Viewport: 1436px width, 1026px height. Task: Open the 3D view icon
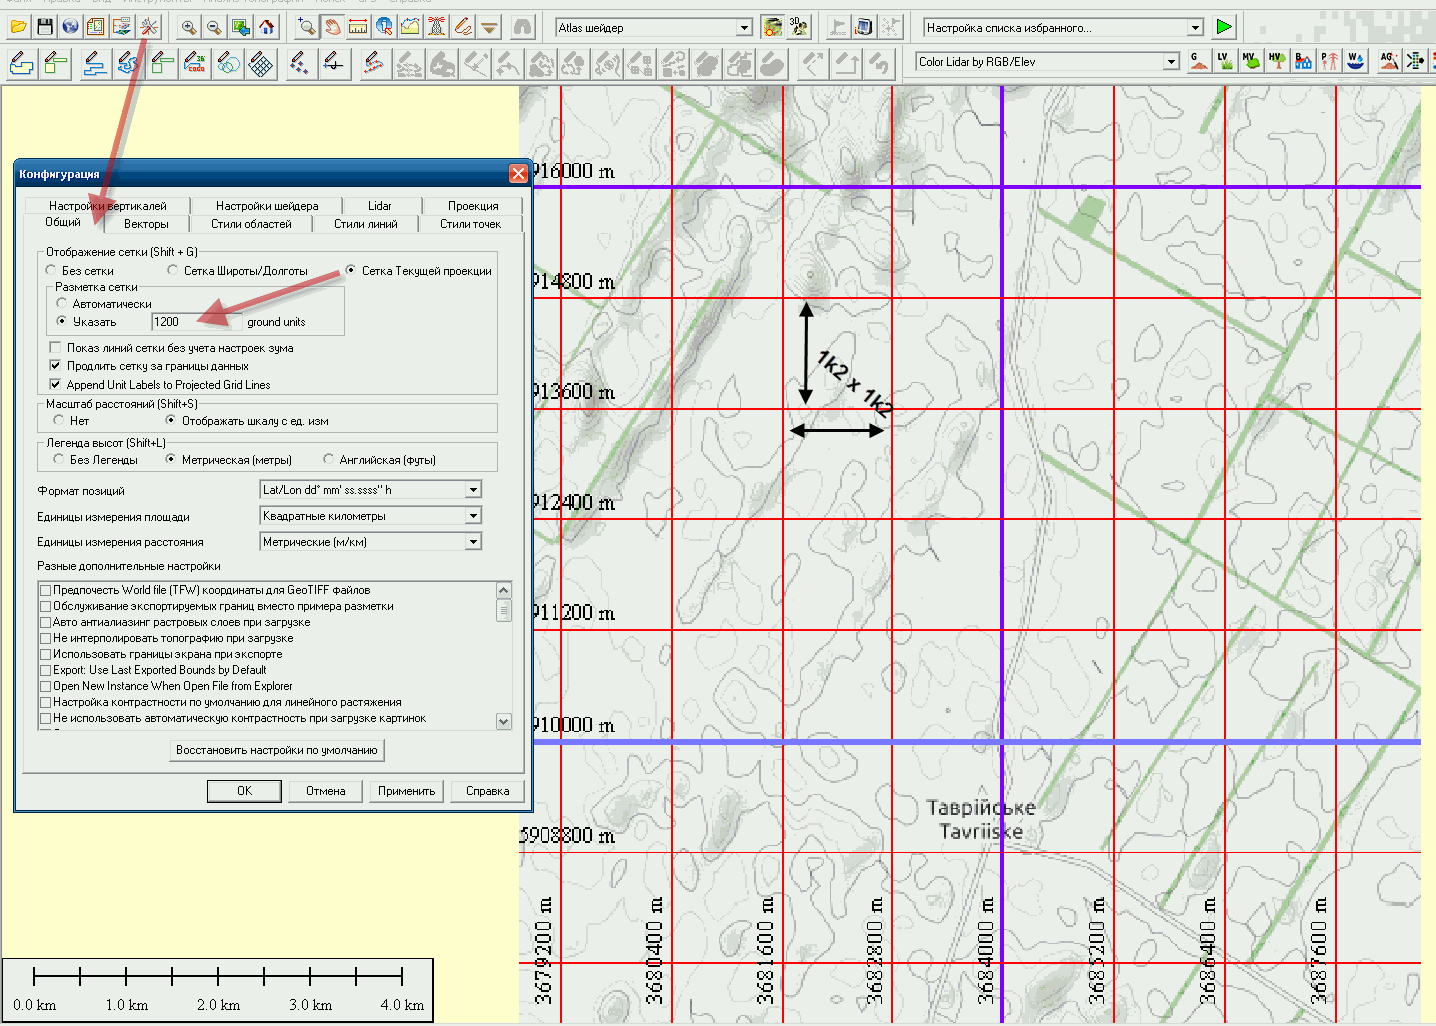(x=798, y=27)
